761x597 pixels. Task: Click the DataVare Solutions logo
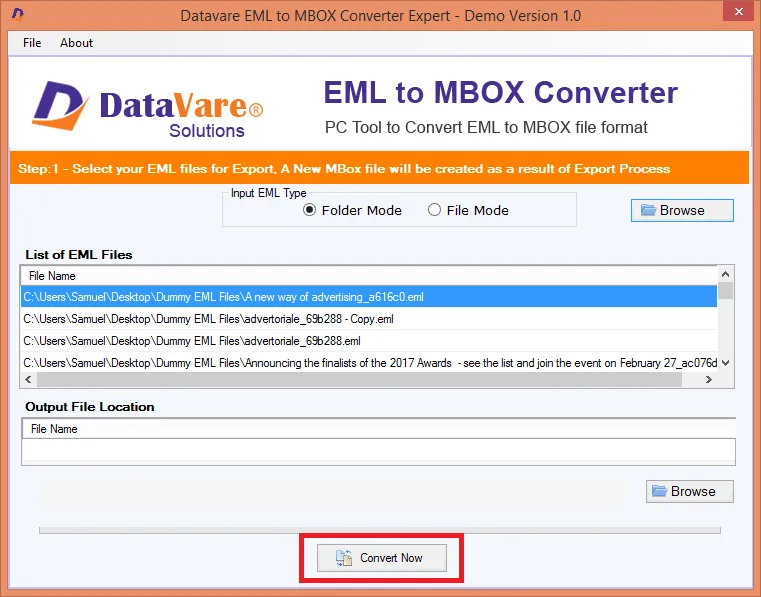(148, 109)
